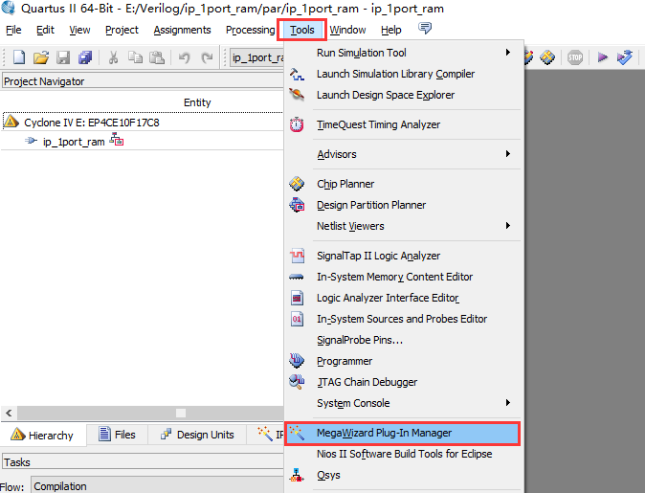Open JTAG Chain Debugger
Viewport: 646px width, 494px height.
pos(404,382)
